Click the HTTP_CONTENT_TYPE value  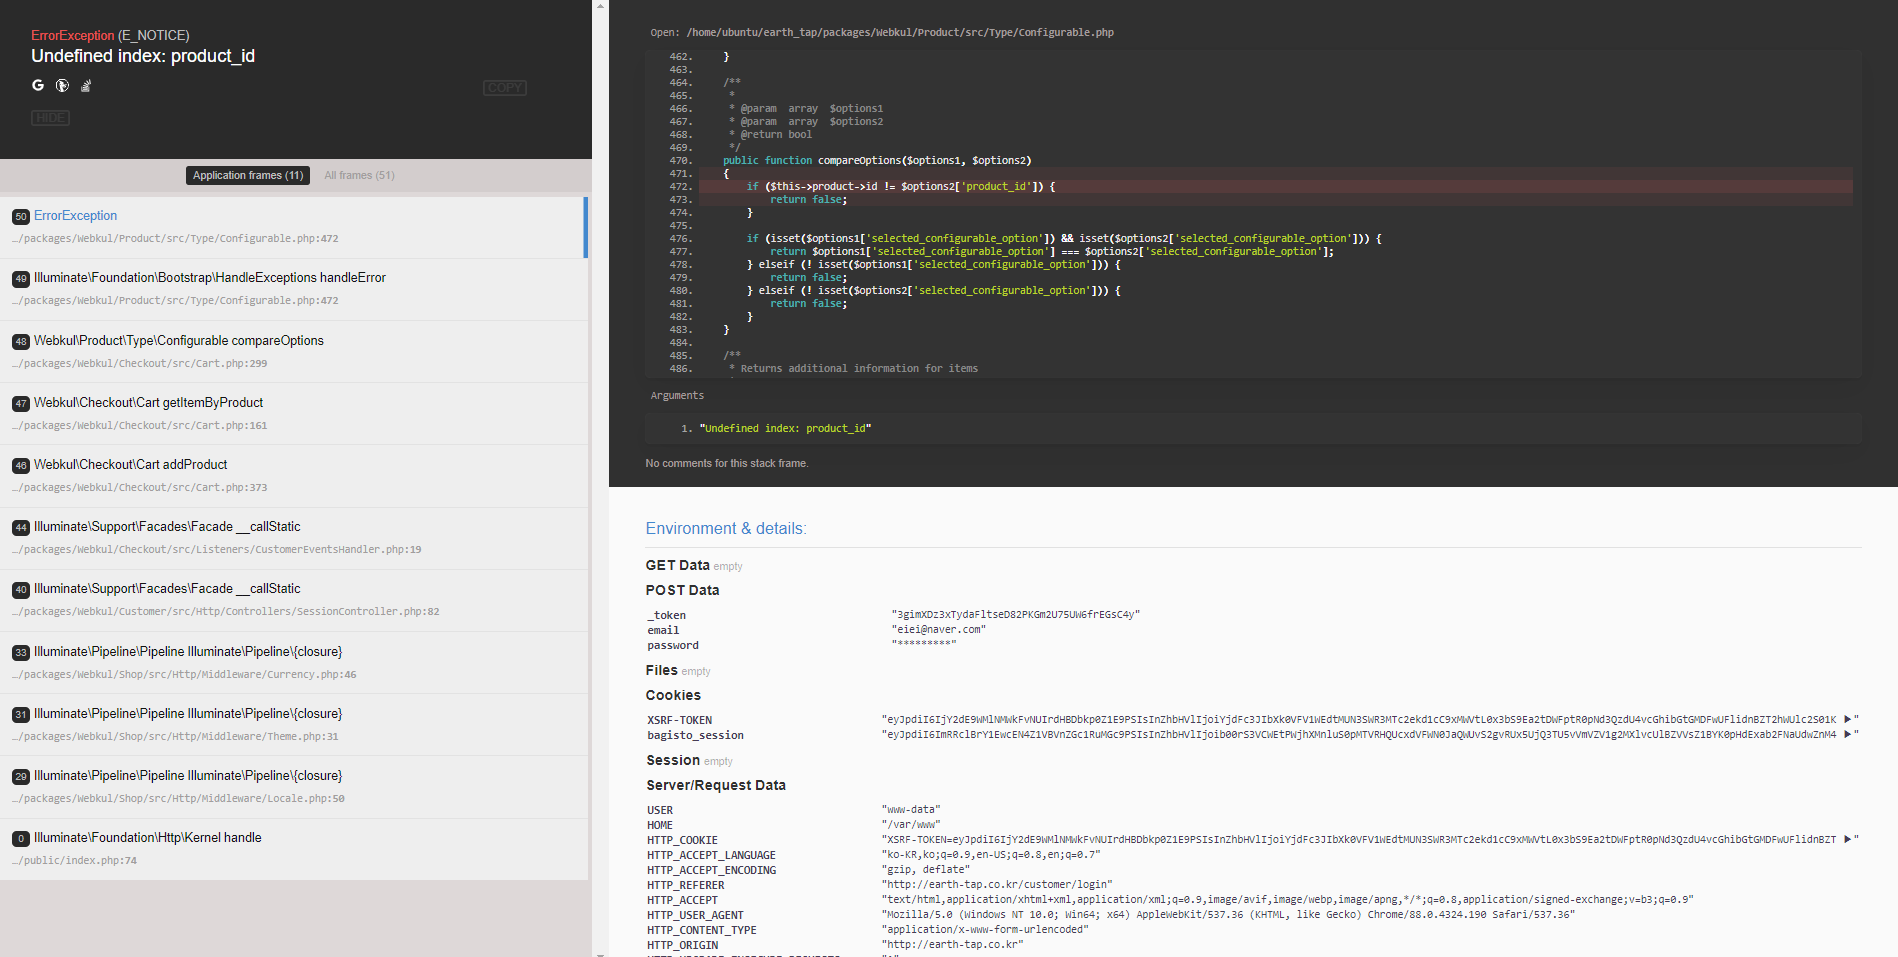[x=985, y=929]
